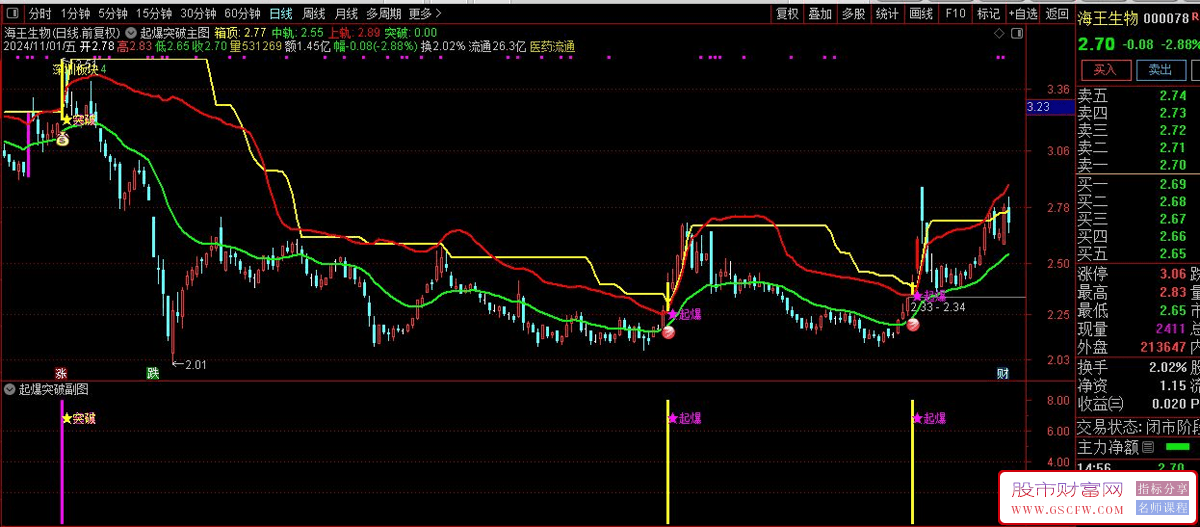Toggle right panel layout icon
1200x527 pixels.
(x=1018, y=34)
